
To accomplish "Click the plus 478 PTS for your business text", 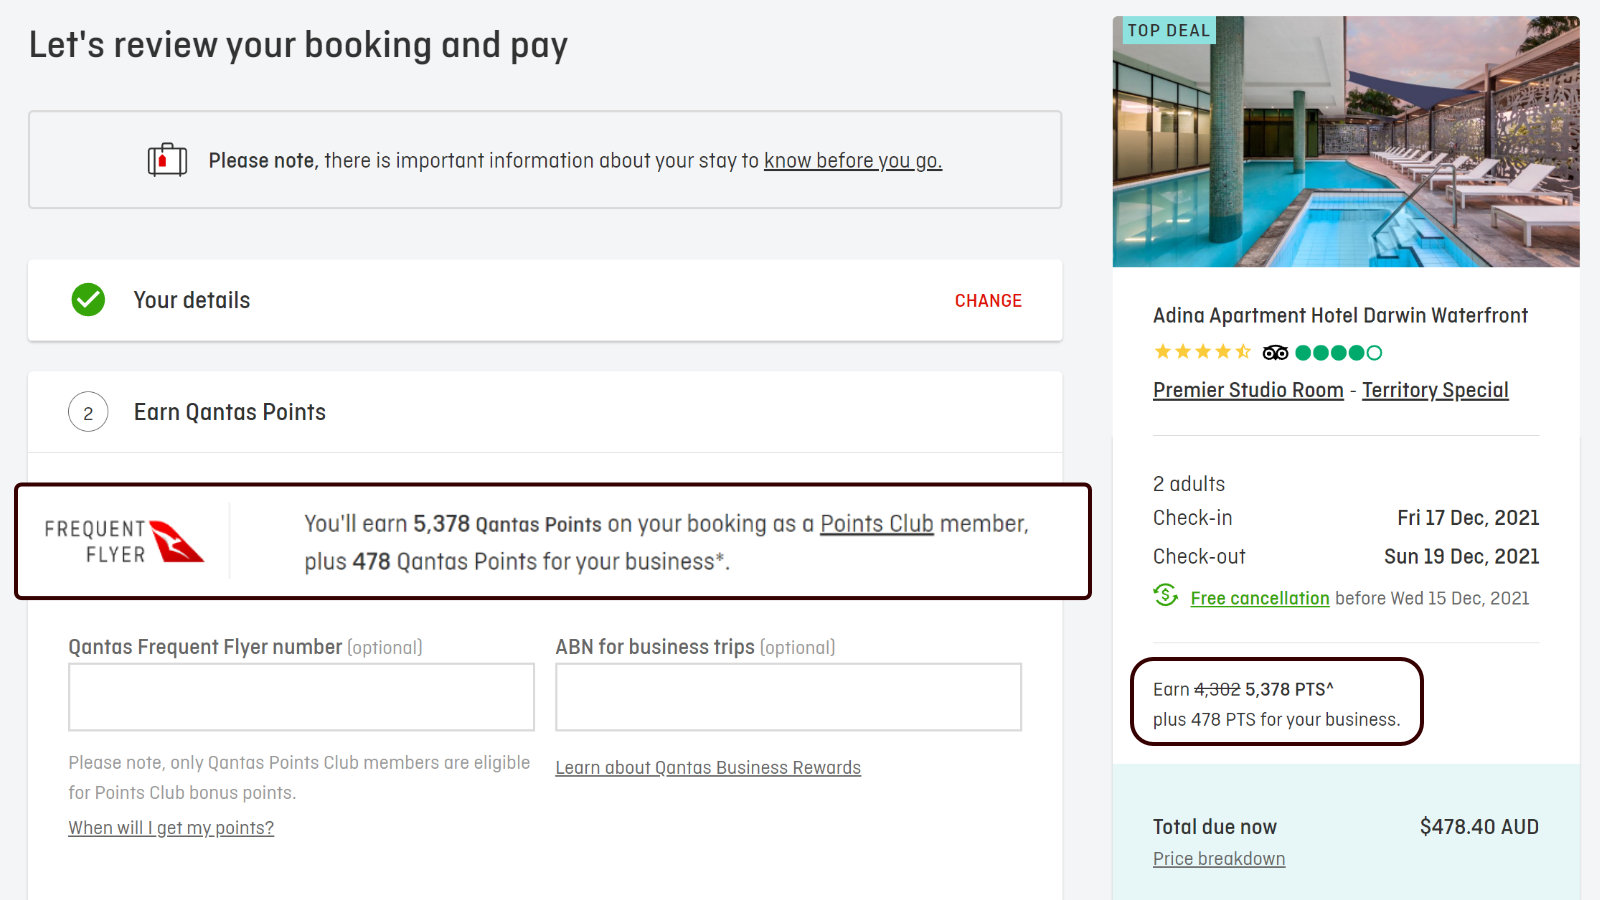I will click(x=1276, y=720).
